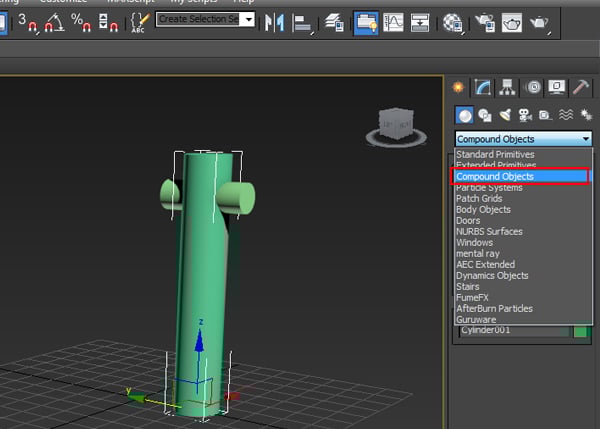This screenshot has width=600, height=429.
Task: Switch to Motion panel tab
Action: click(x=533, y=87)
